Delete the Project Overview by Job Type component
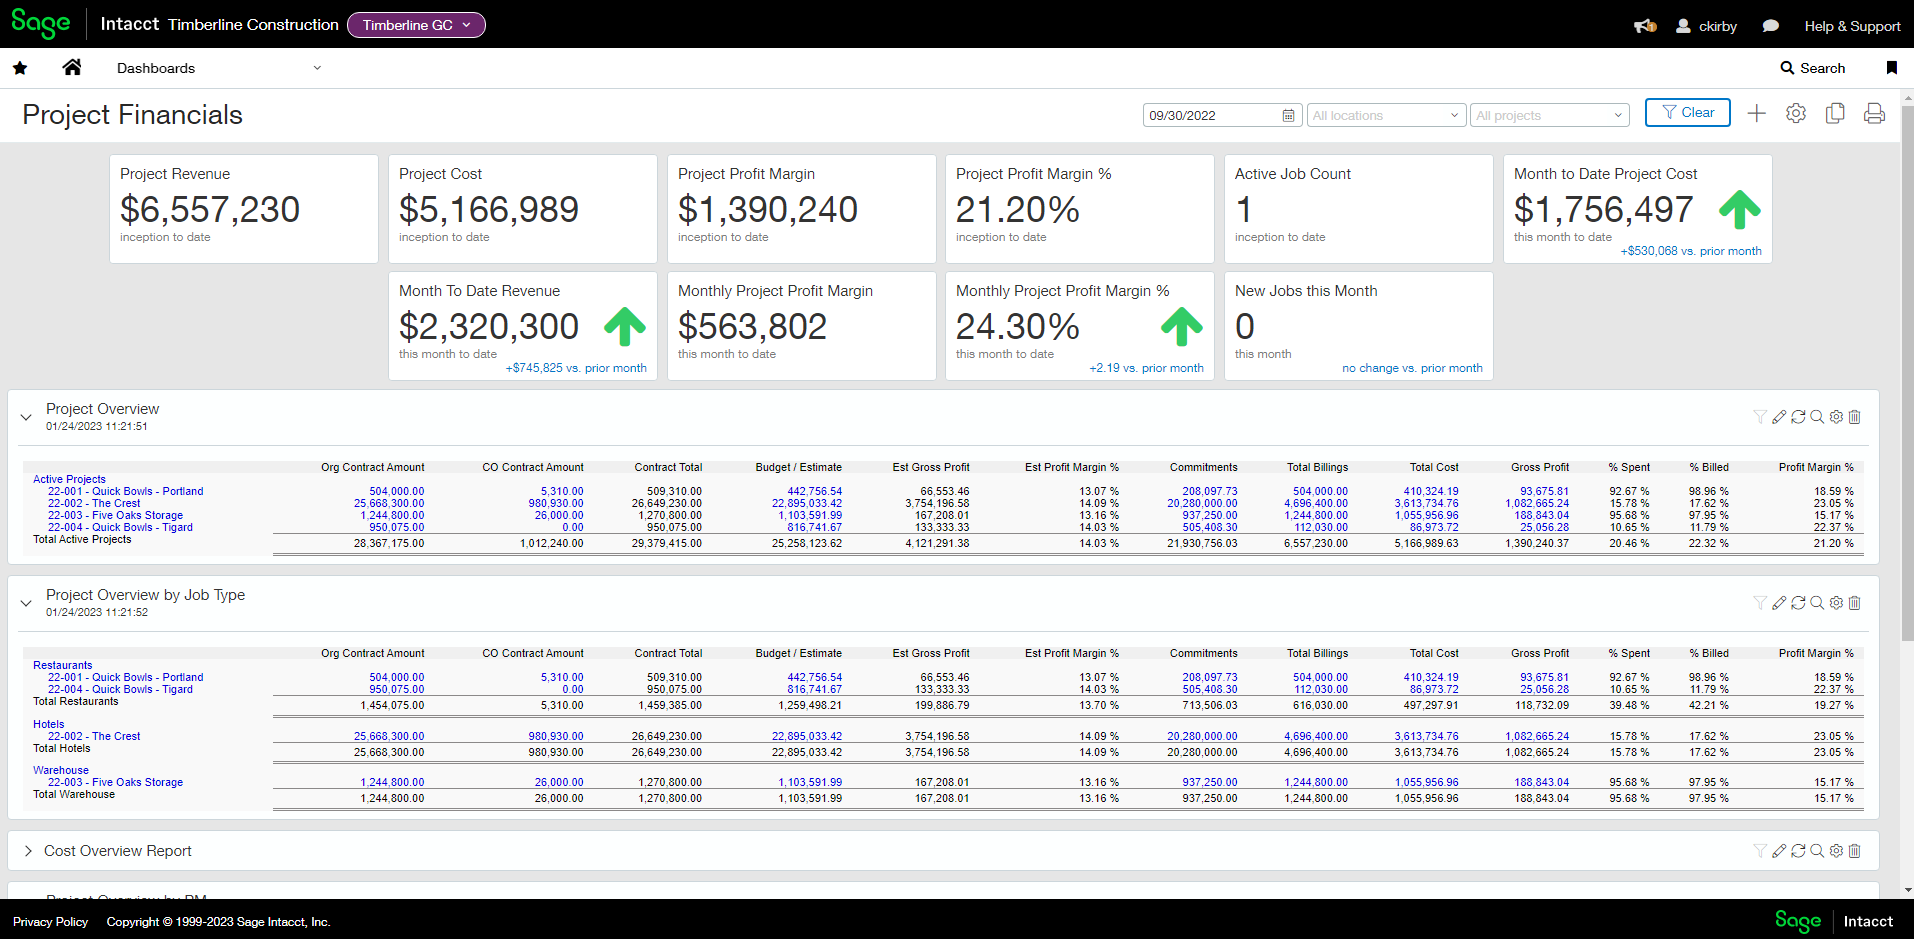The image size is (1914, 939). click(x=1855, y=603)
